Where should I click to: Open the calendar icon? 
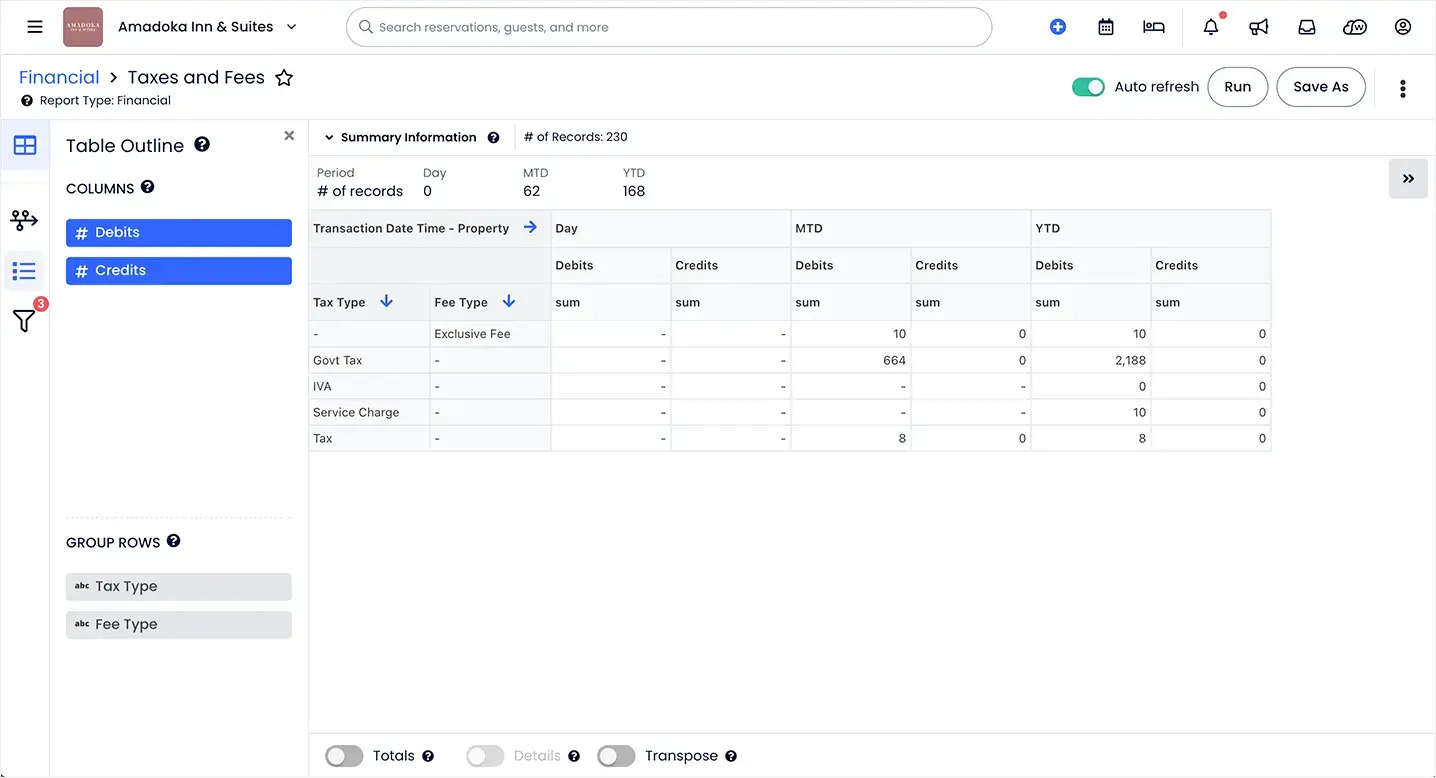1106,27
